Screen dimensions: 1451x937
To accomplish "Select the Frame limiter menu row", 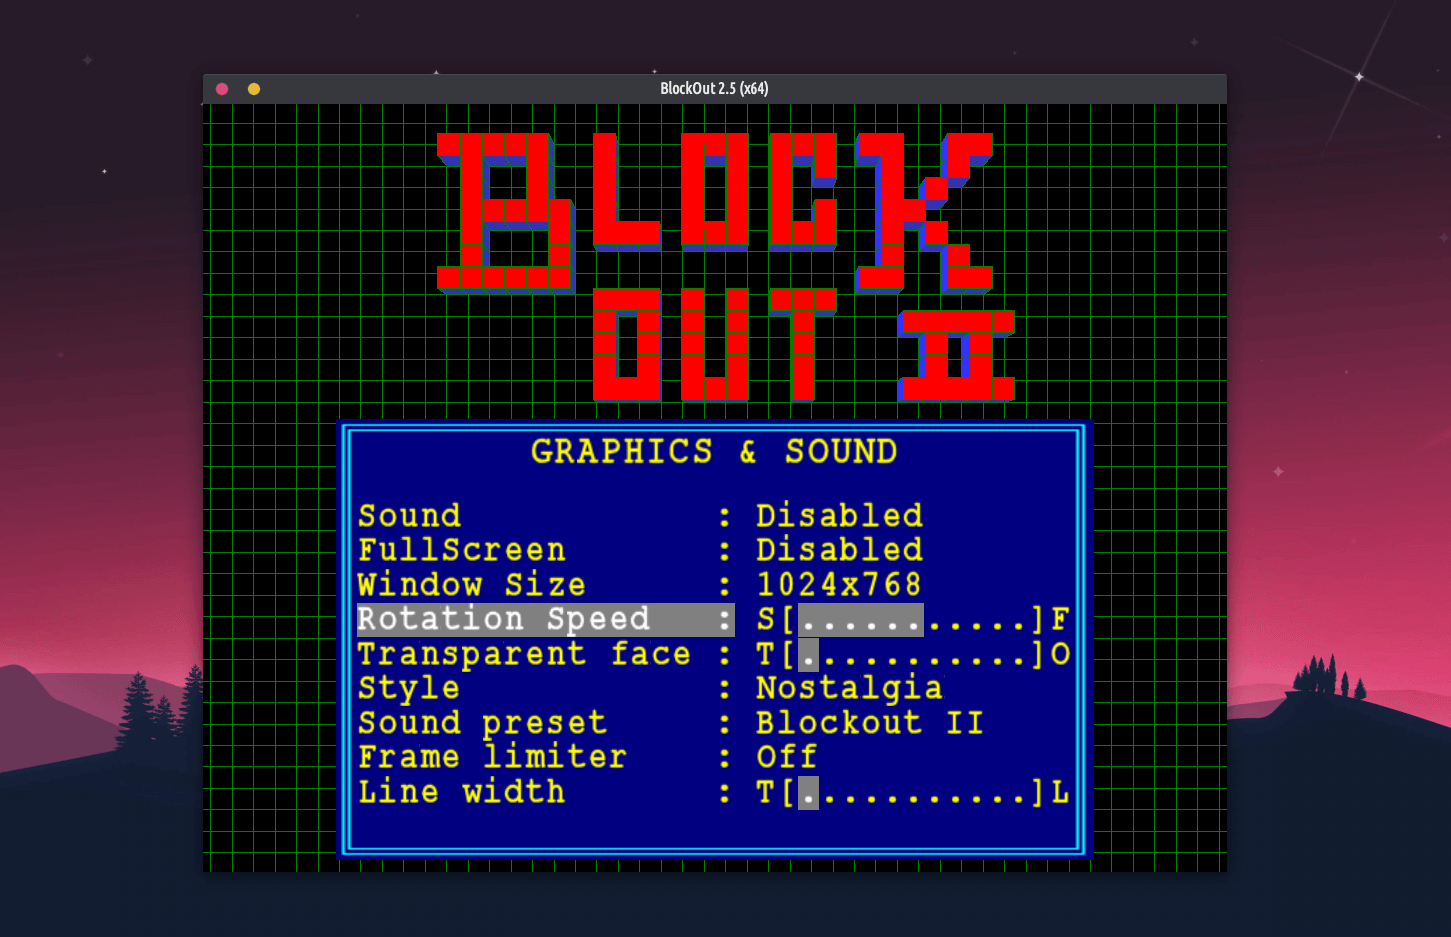I will [x=714, y=757].
